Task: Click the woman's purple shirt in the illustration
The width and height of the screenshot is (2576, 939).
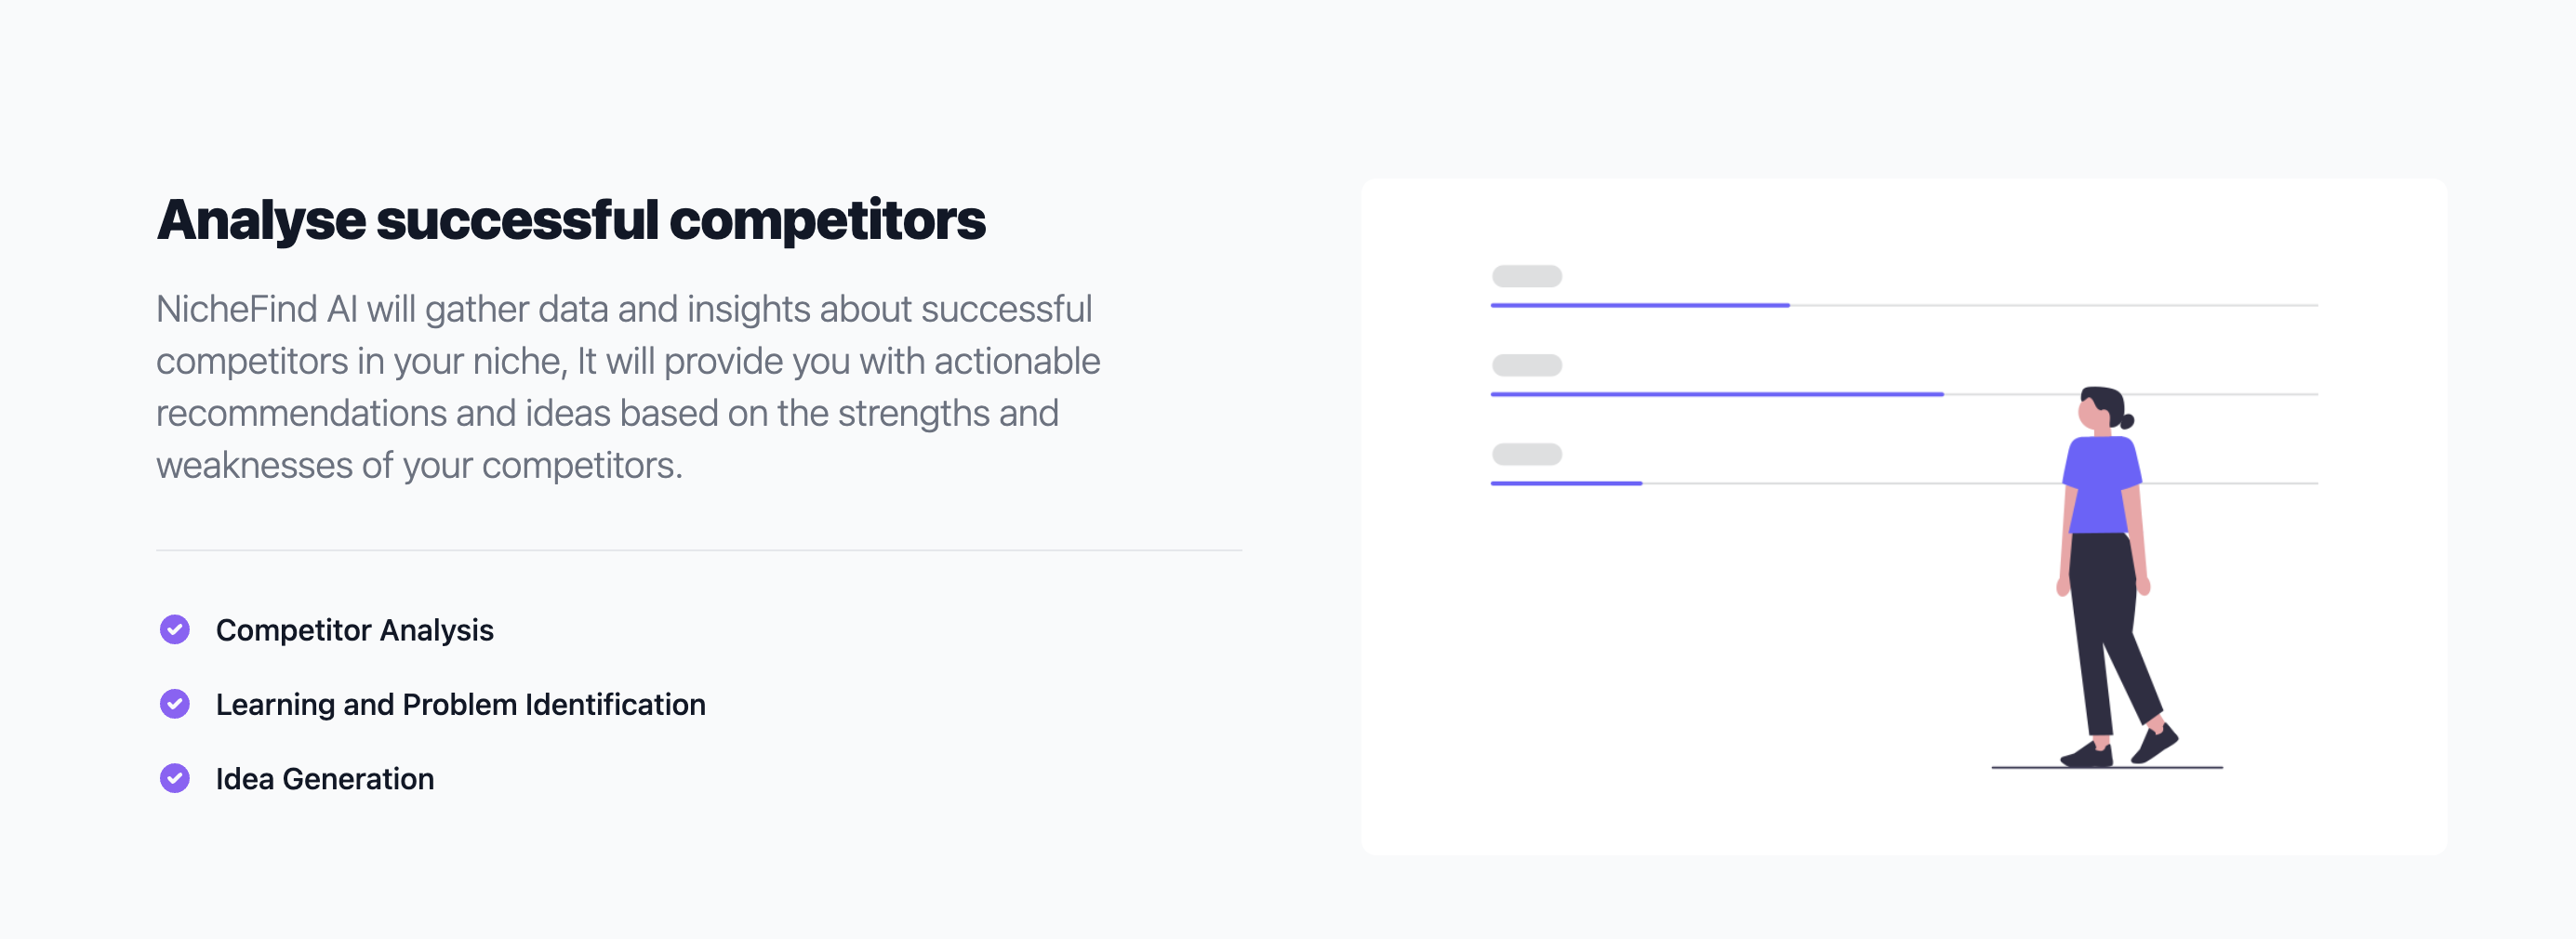Action: (2102, 485)
